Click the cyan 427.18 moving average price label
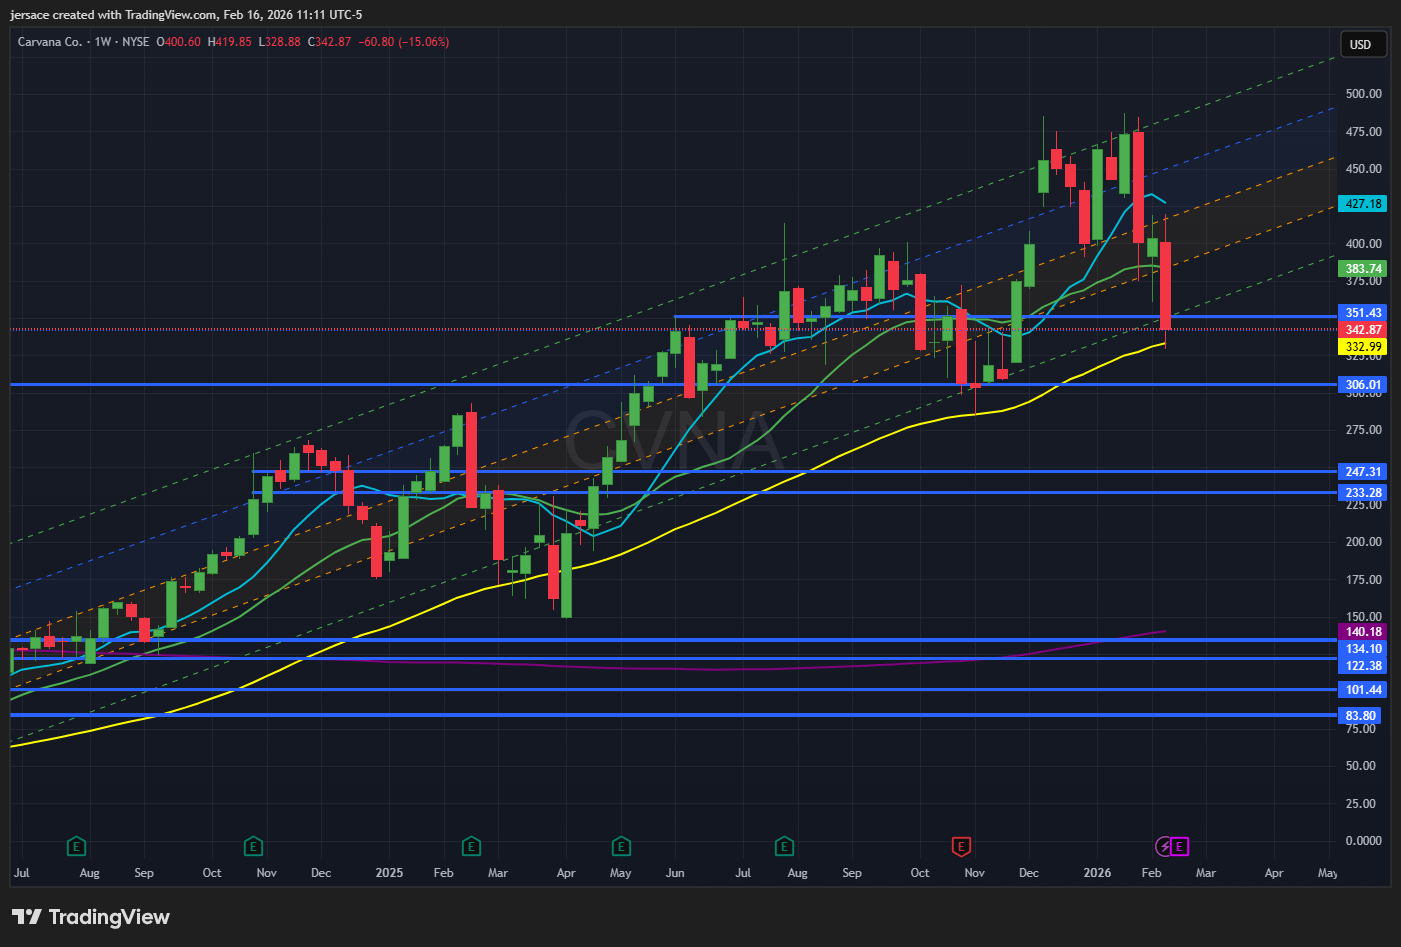Viewport: 1401px width, 947px height. point(1363,204)
